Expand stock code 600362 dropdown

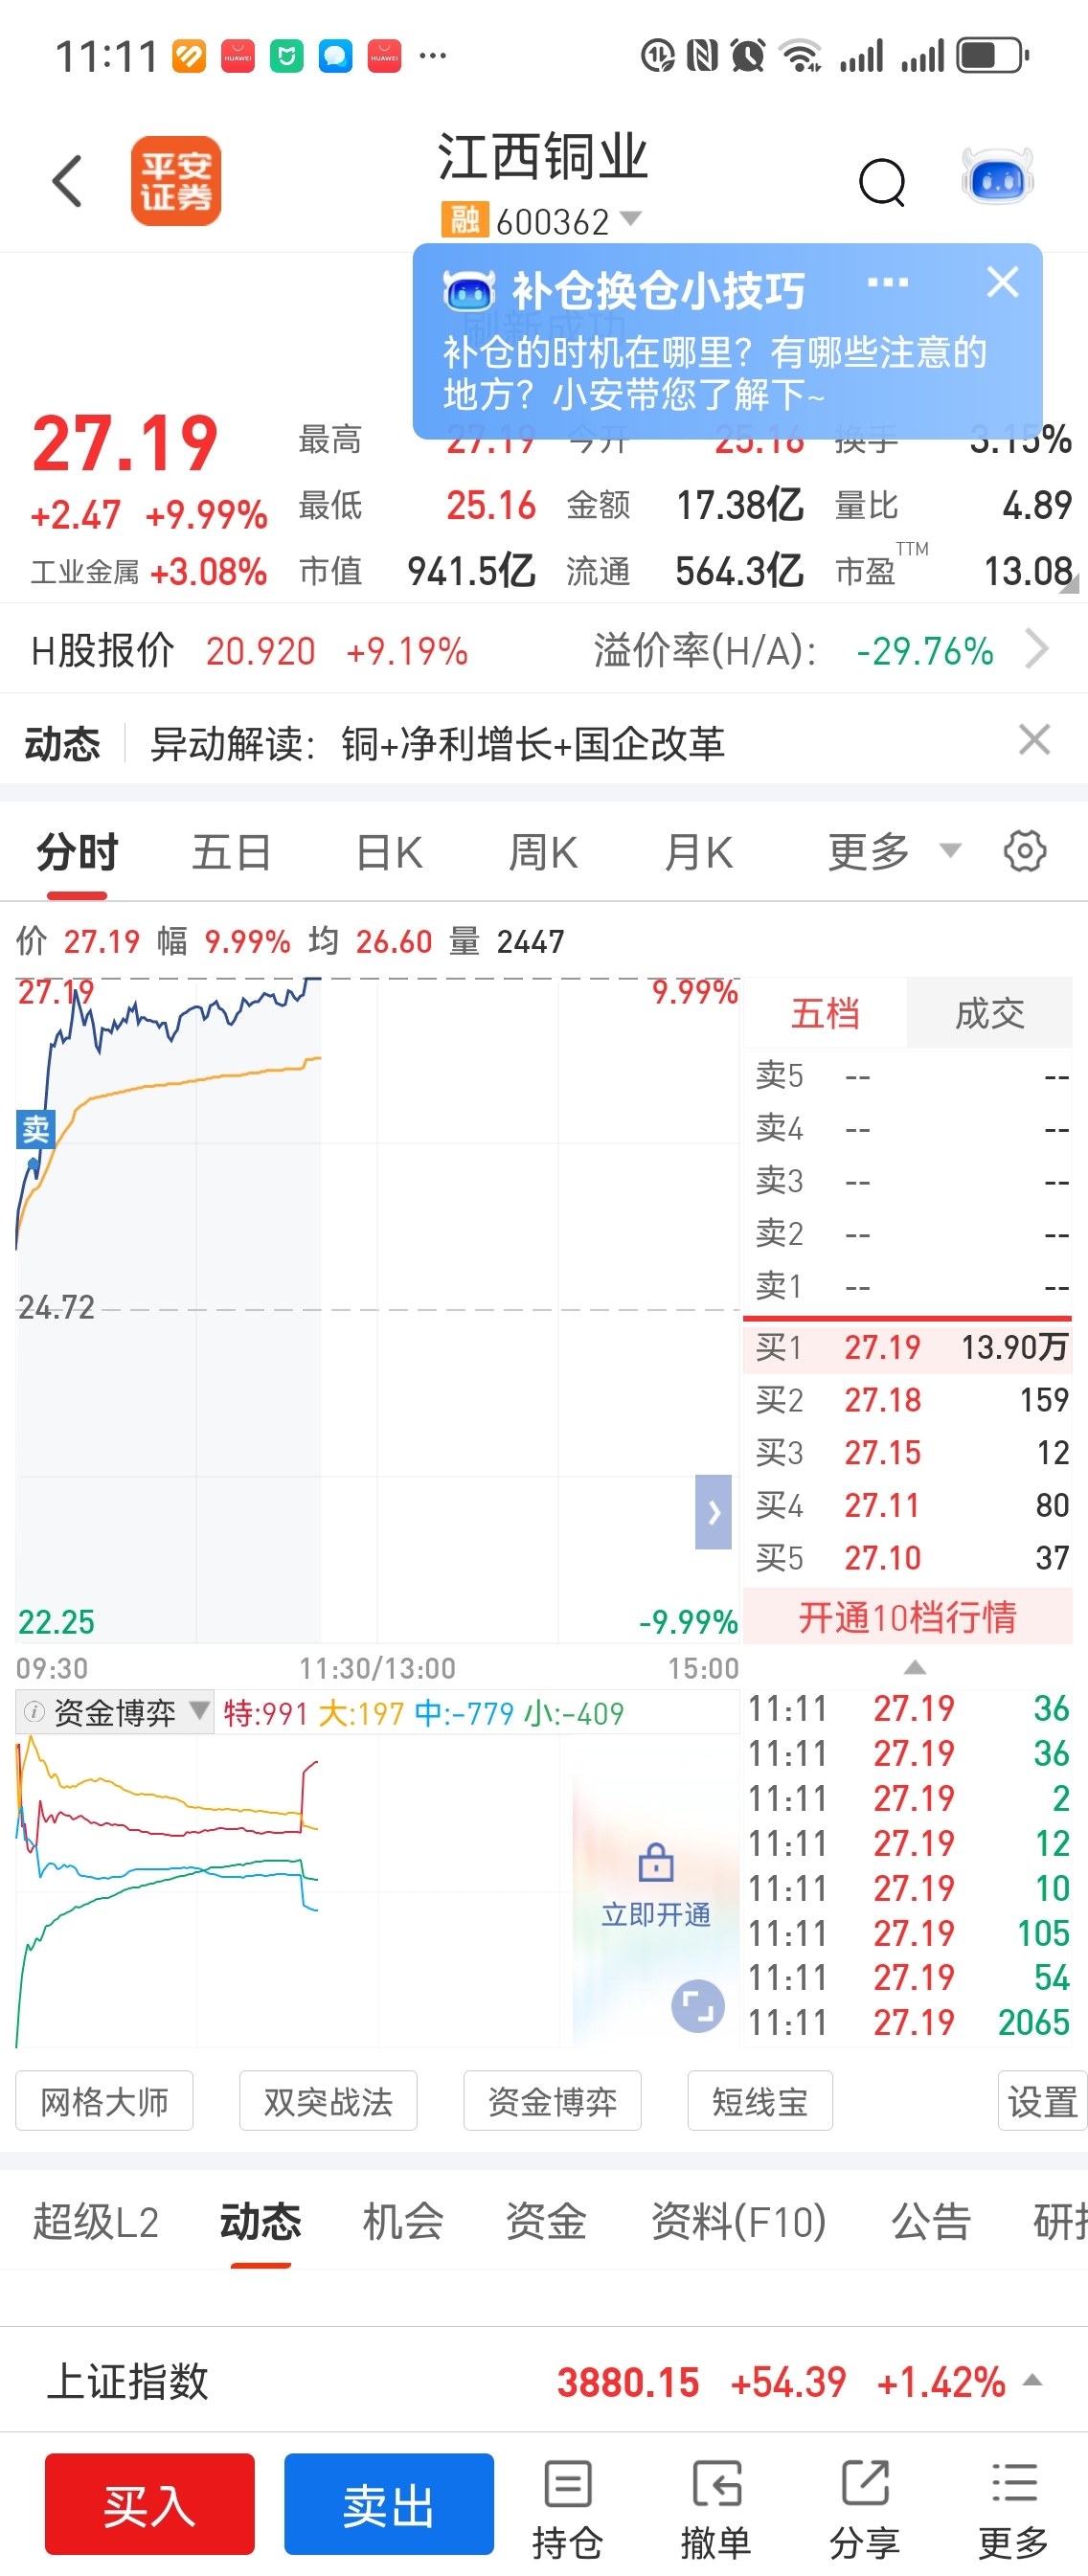tap(631, 217)
